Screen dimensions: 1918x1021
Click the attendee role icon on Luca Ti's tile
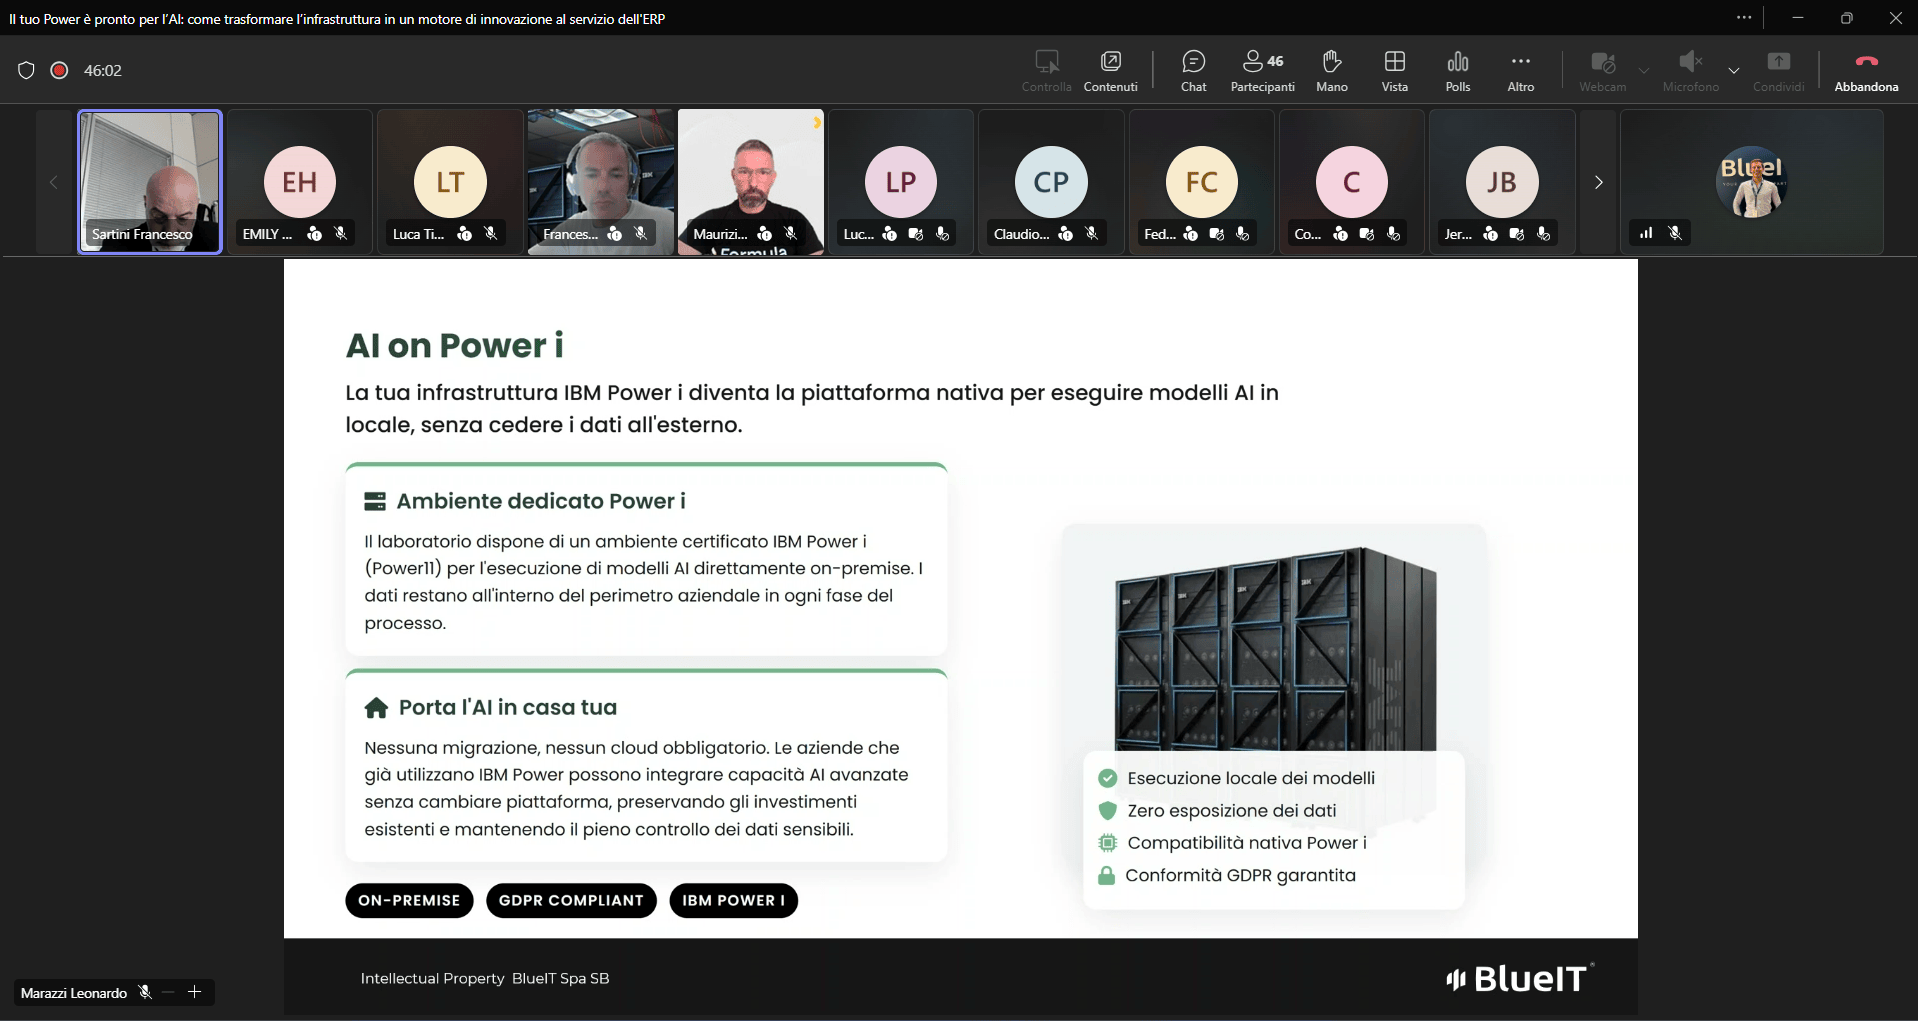coord(464,233)
